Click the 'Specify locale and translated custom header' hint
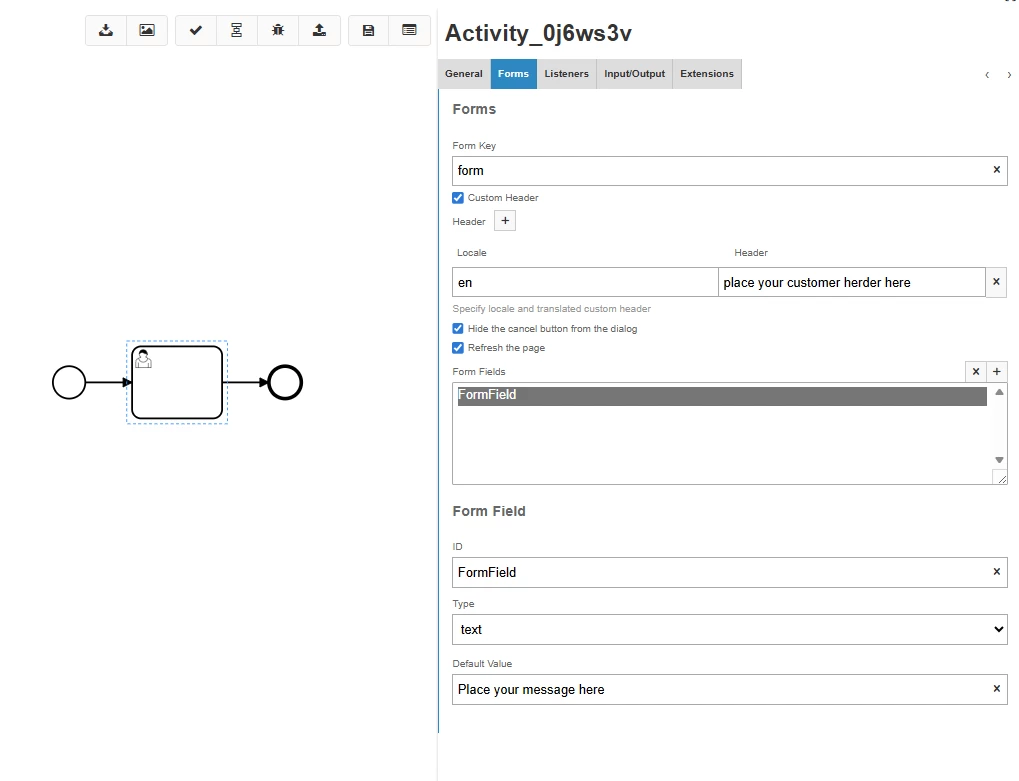Screen dimensions: 1019x781 coord(552,309)
